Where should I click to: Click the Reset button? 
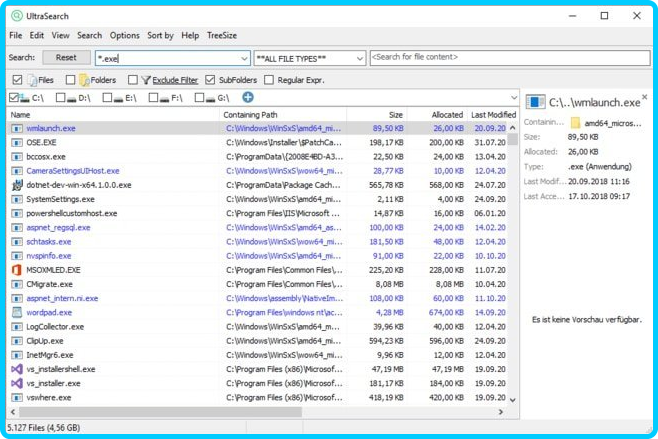66,57
